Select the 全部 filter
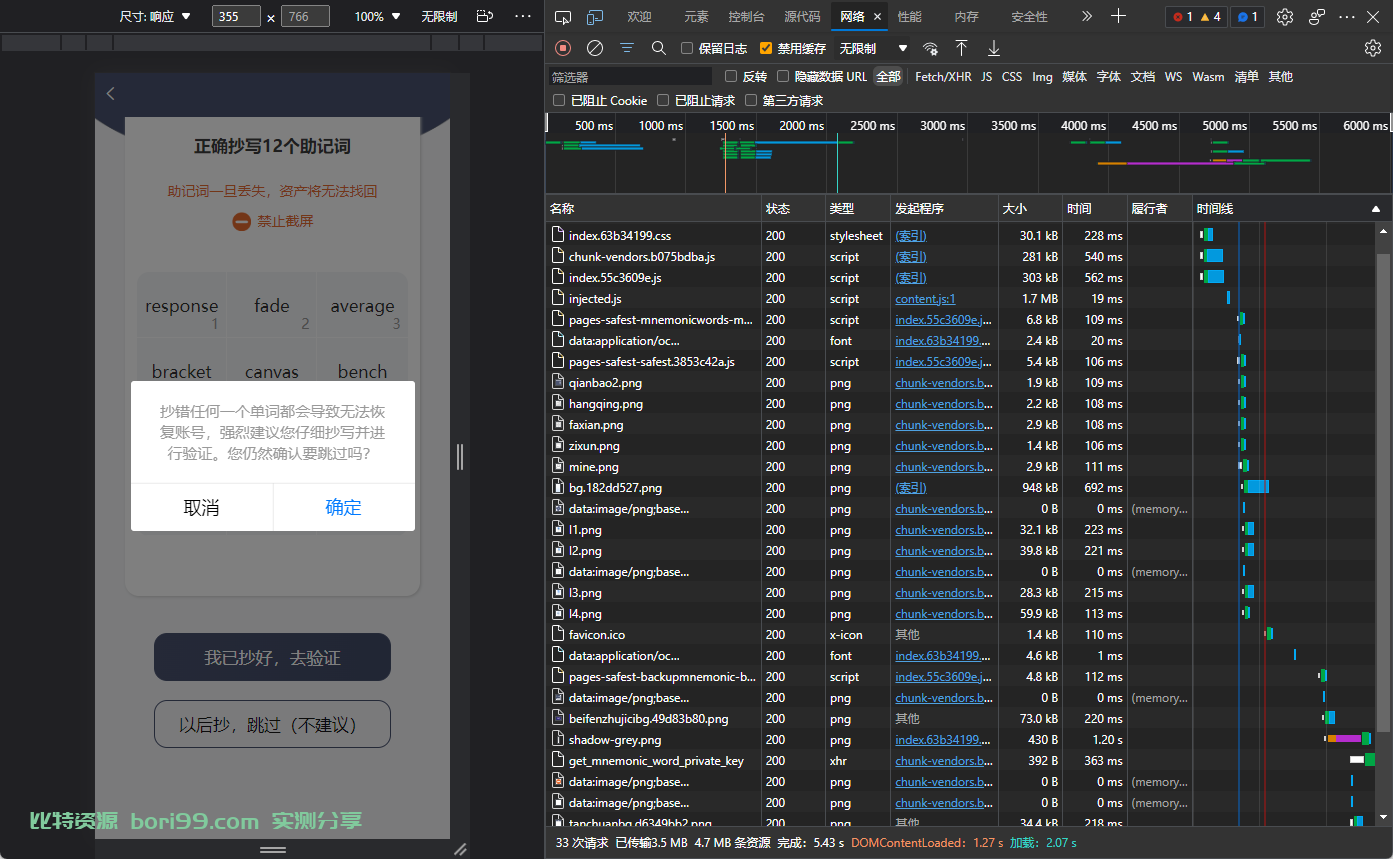 (x=888, y=76)
